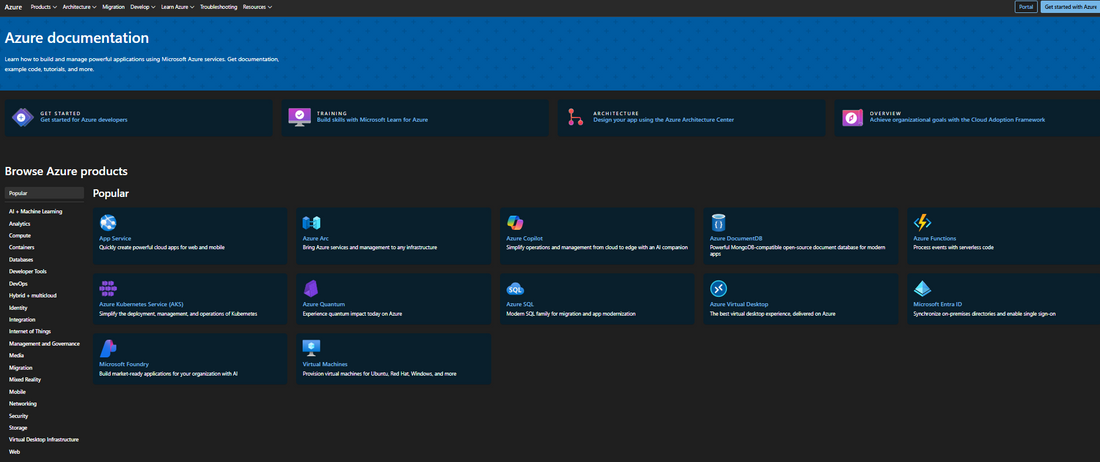Image resolution: width=1100 pixels, height=462 pixels.
Task: Select the Hybrid + multicloud category
Action: (x=32, y=295)
